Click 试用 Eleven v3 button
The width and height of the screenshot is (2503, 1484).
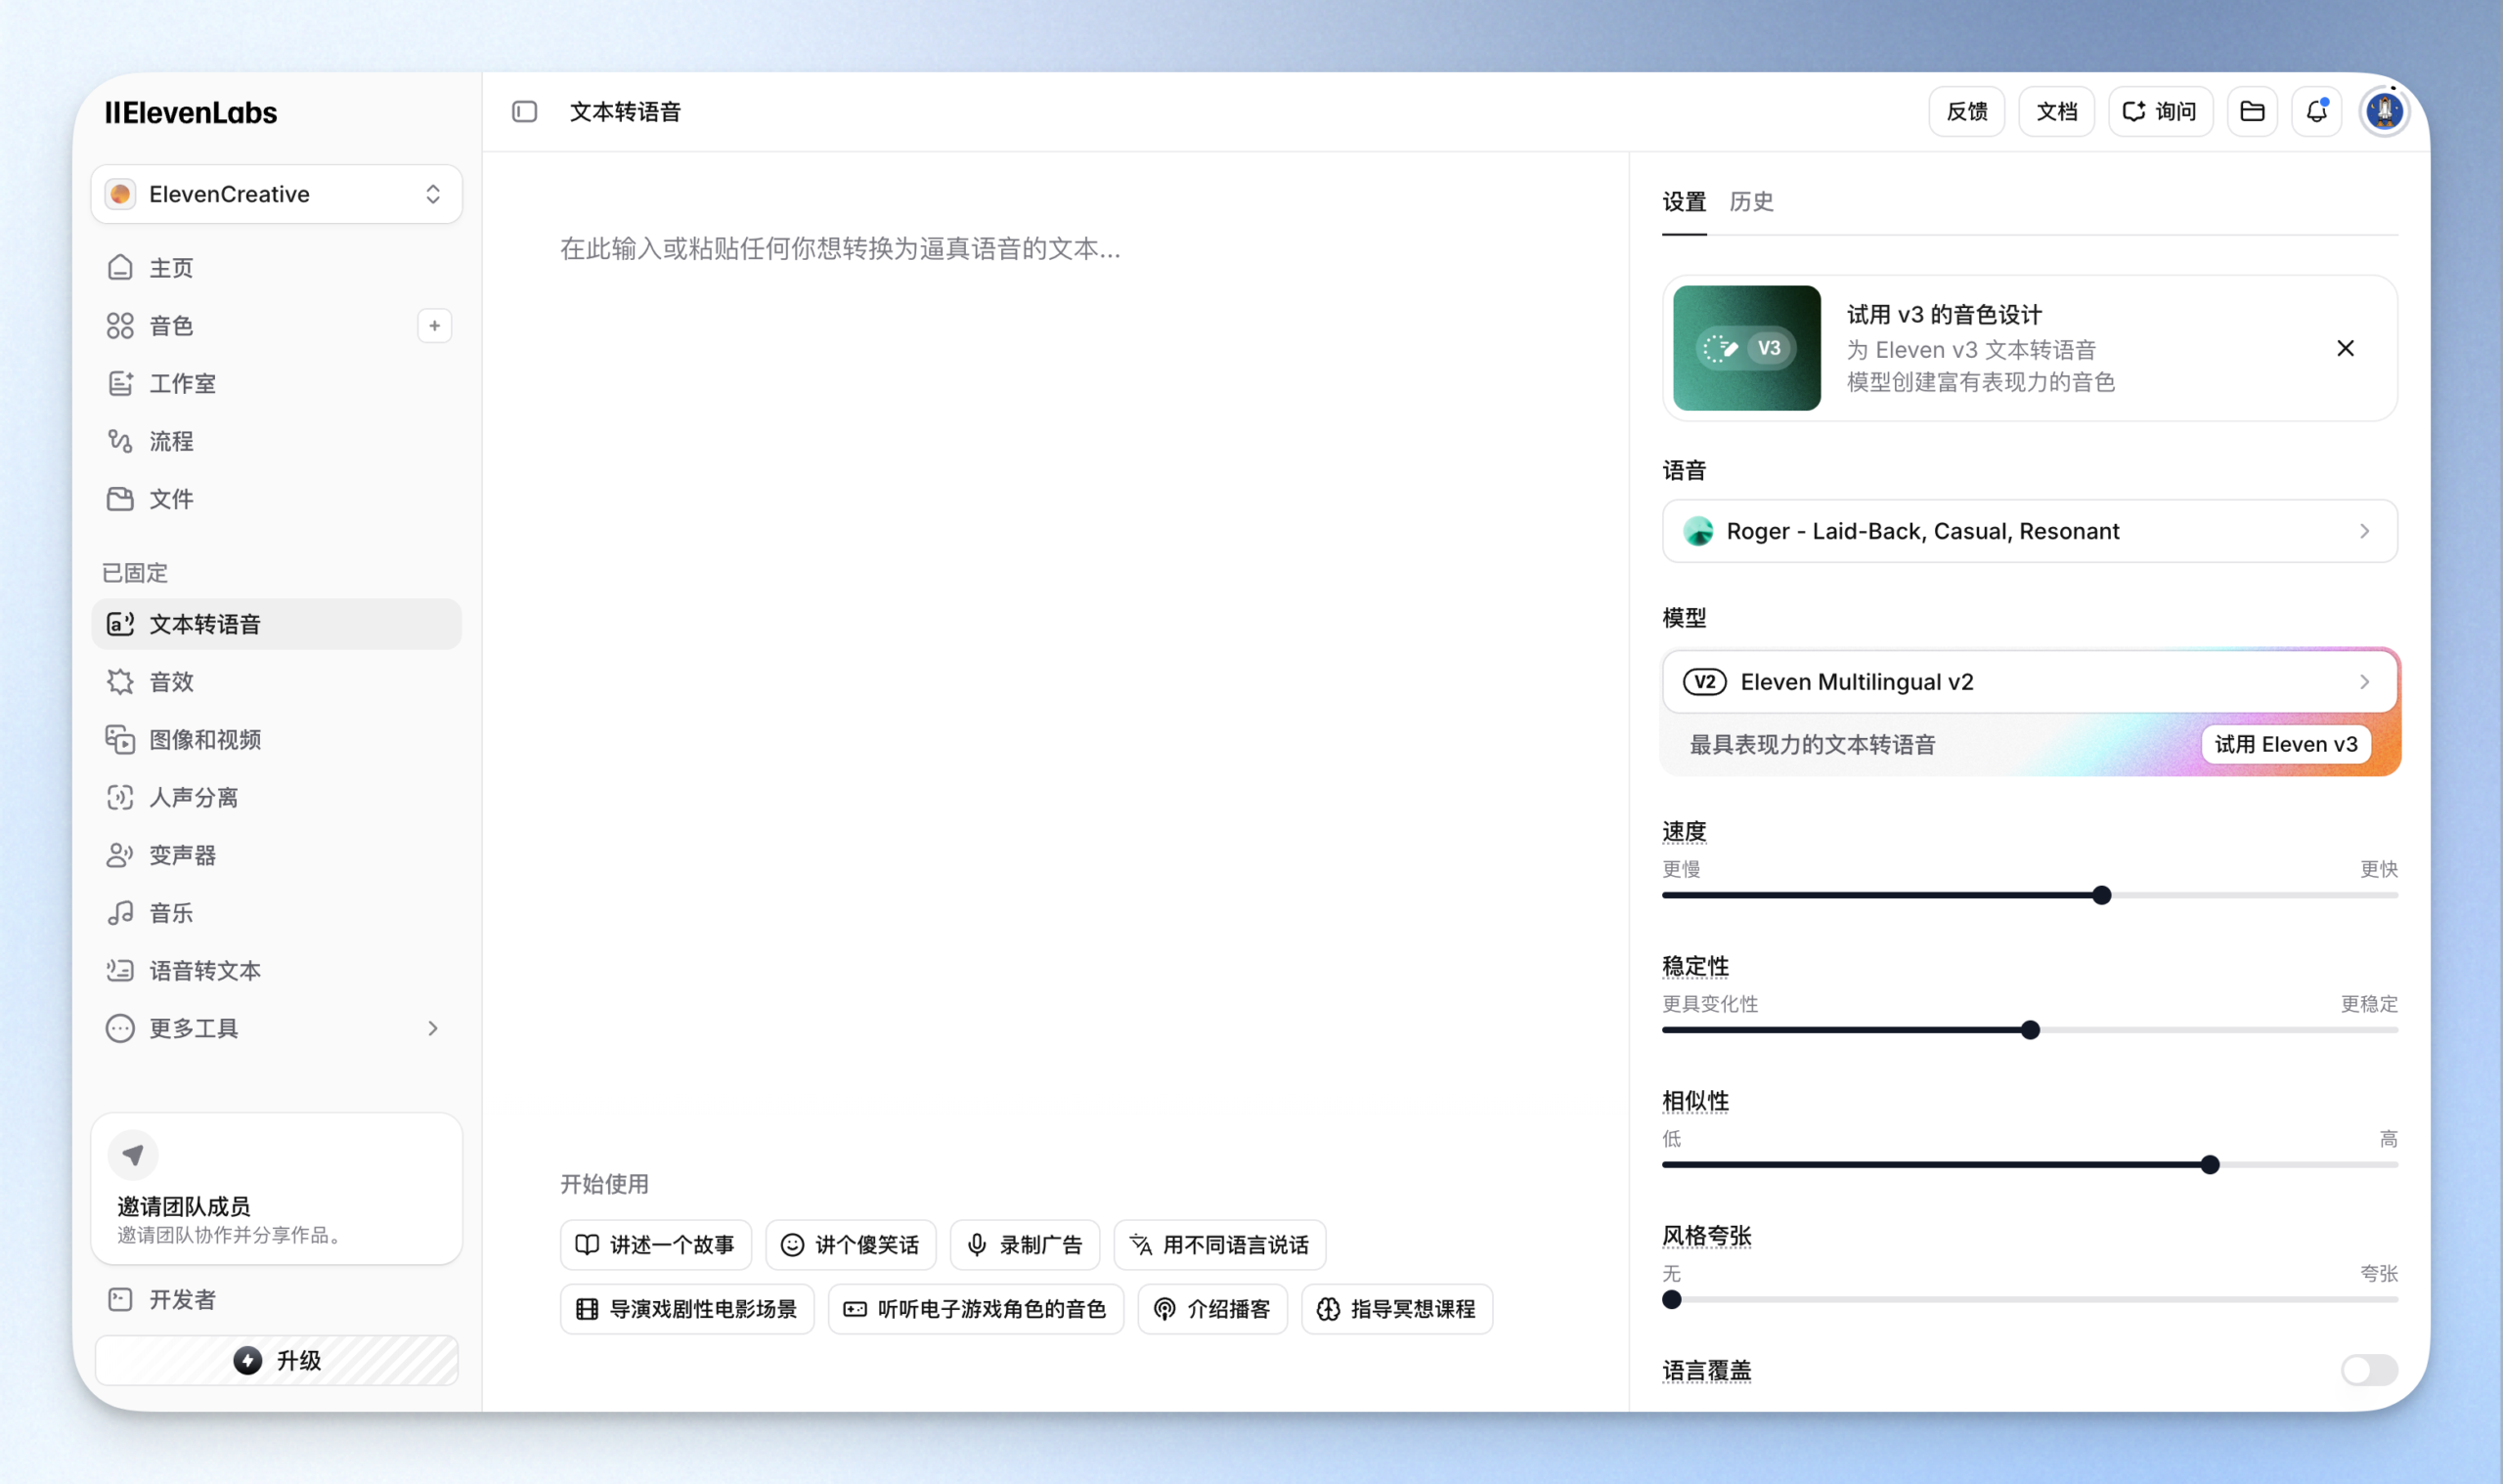(x=2285, y=745)
